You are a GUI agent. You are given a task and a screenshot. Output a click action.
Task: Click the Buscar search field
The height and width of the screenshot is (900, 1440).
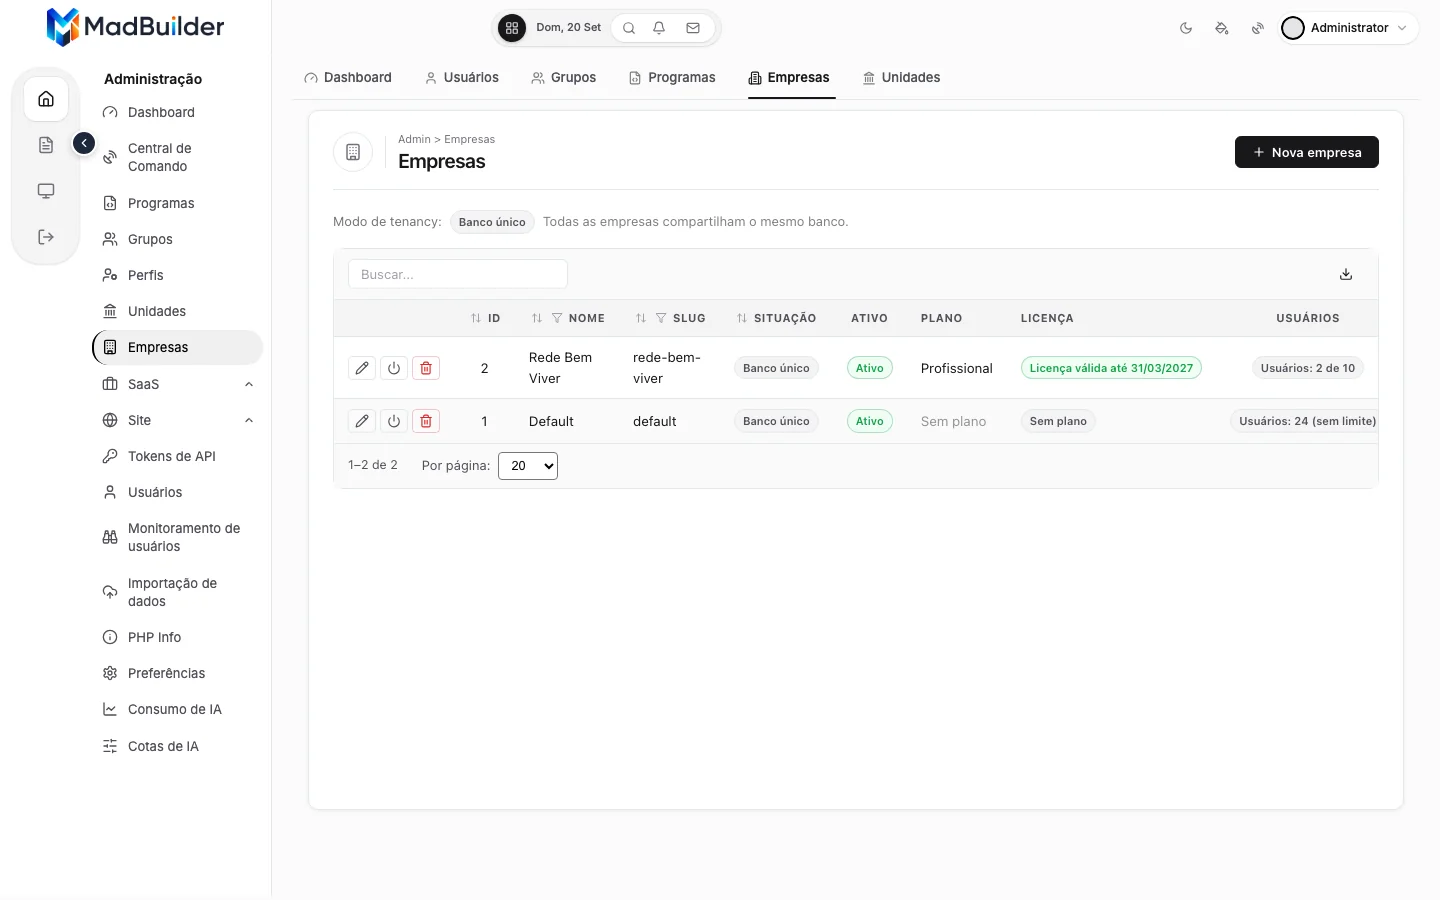pos(458,274)
